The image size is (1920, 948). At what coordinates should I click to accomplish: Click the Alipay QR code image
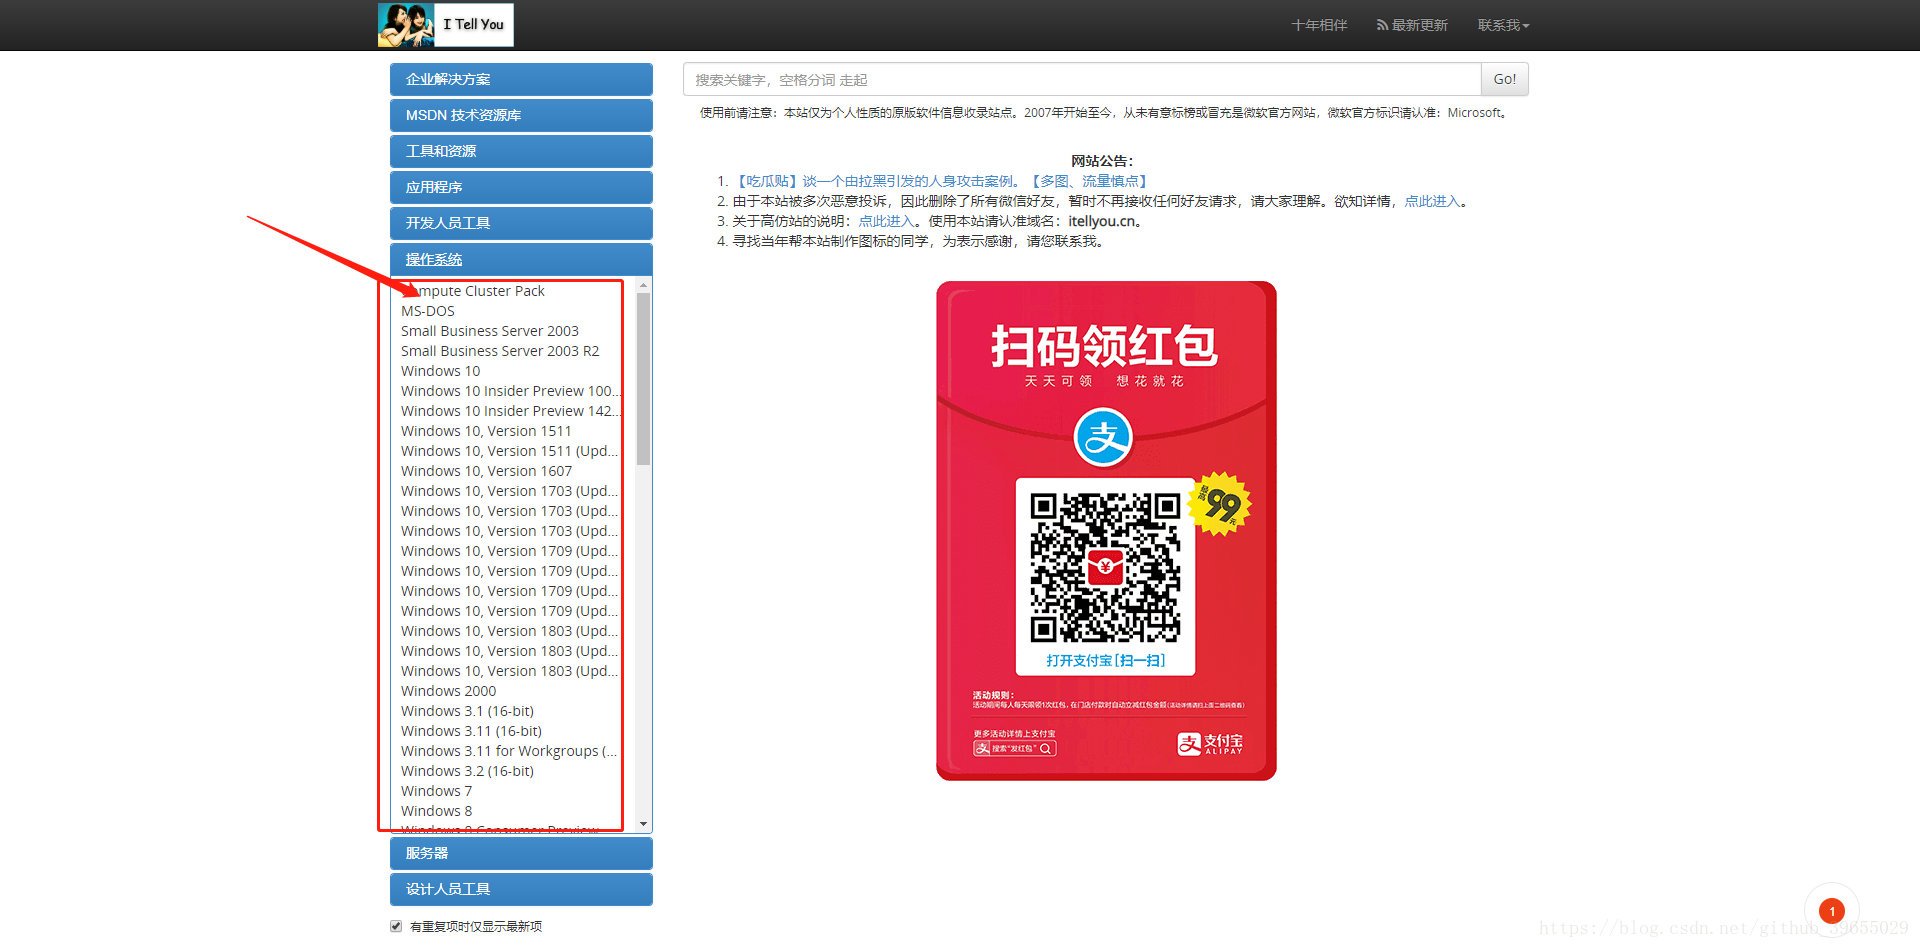[1105, 567]
